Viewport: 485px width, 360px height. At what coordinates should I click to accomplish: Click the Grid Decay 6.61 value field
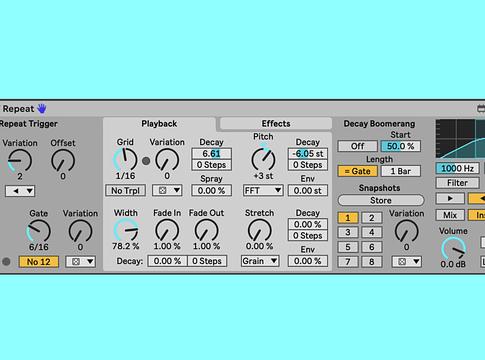pyautogui.click(x=211, y=154)
